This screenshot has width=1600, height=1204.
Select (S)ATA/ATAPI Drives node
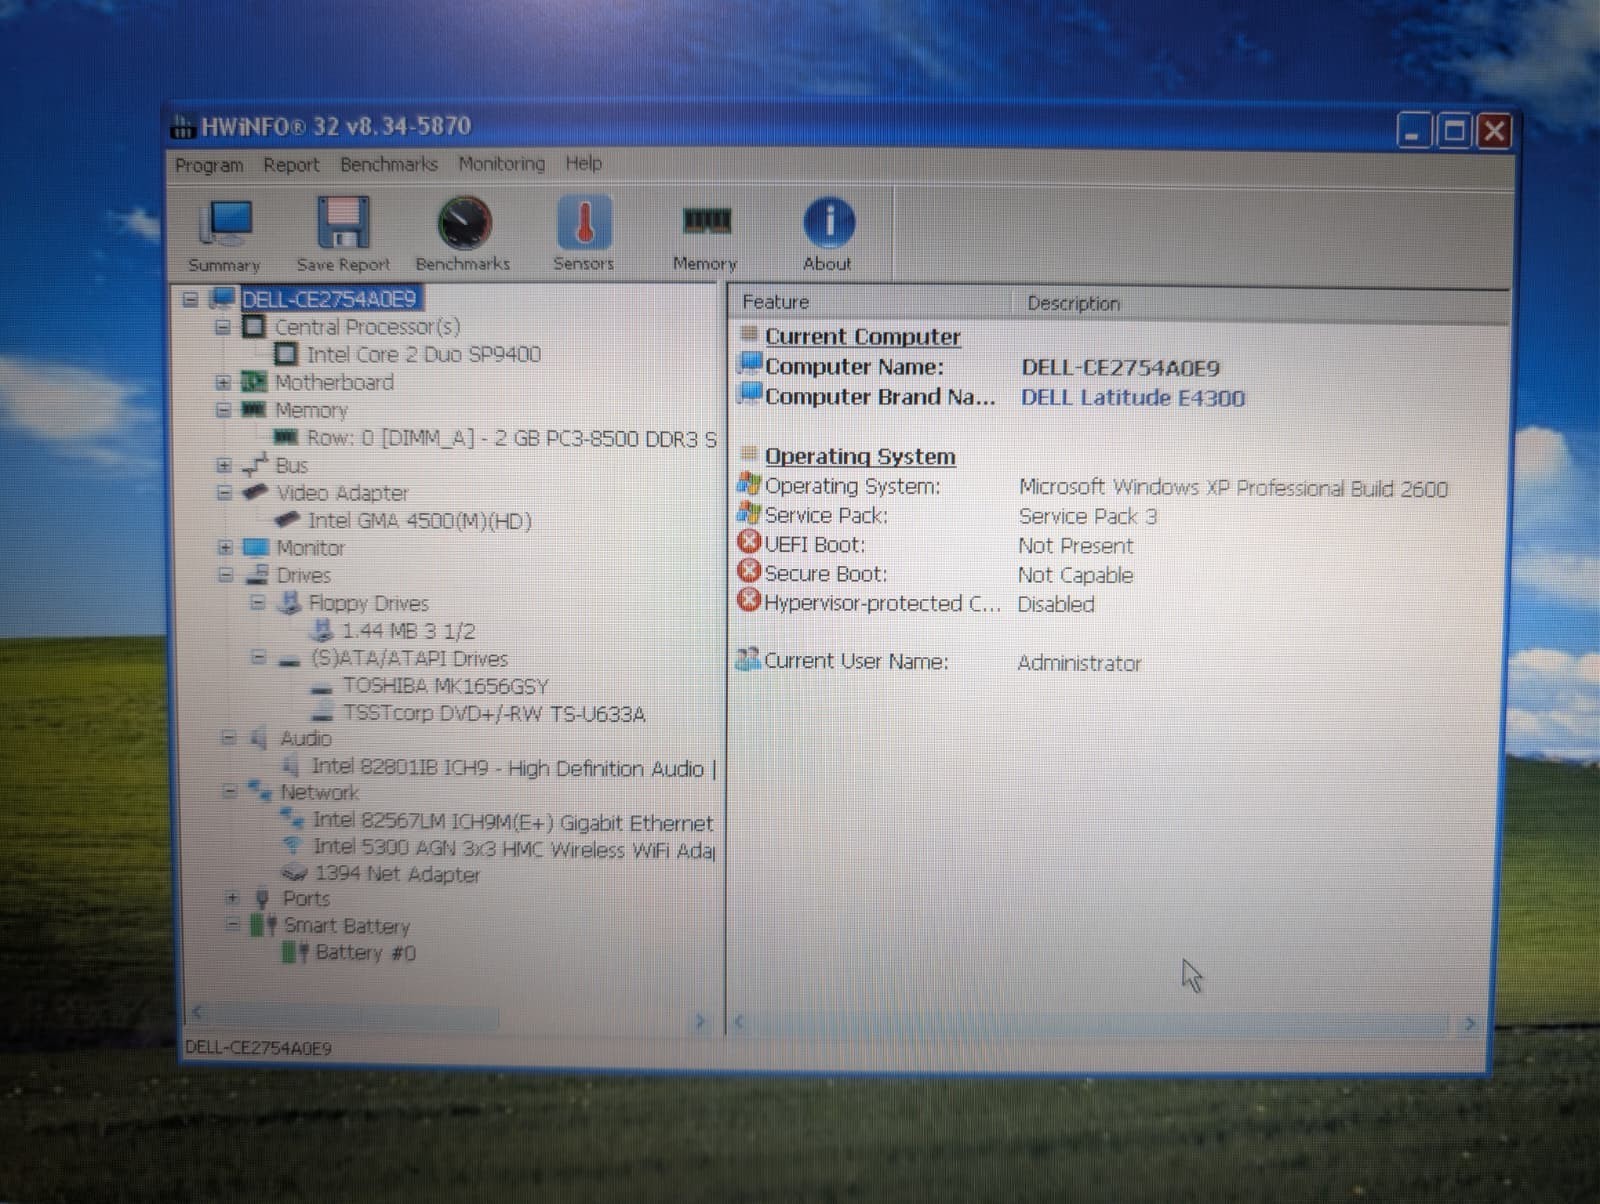[409, 658]
